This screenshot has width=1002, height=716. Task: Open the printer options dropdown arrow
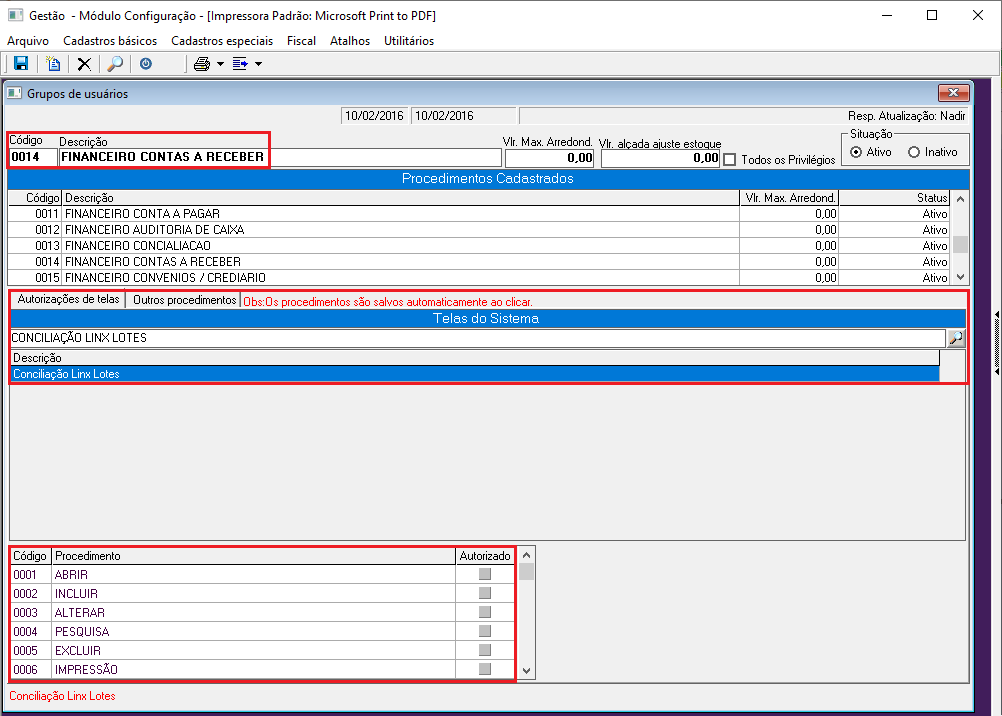pyautogui.click(x=220, y=64)
